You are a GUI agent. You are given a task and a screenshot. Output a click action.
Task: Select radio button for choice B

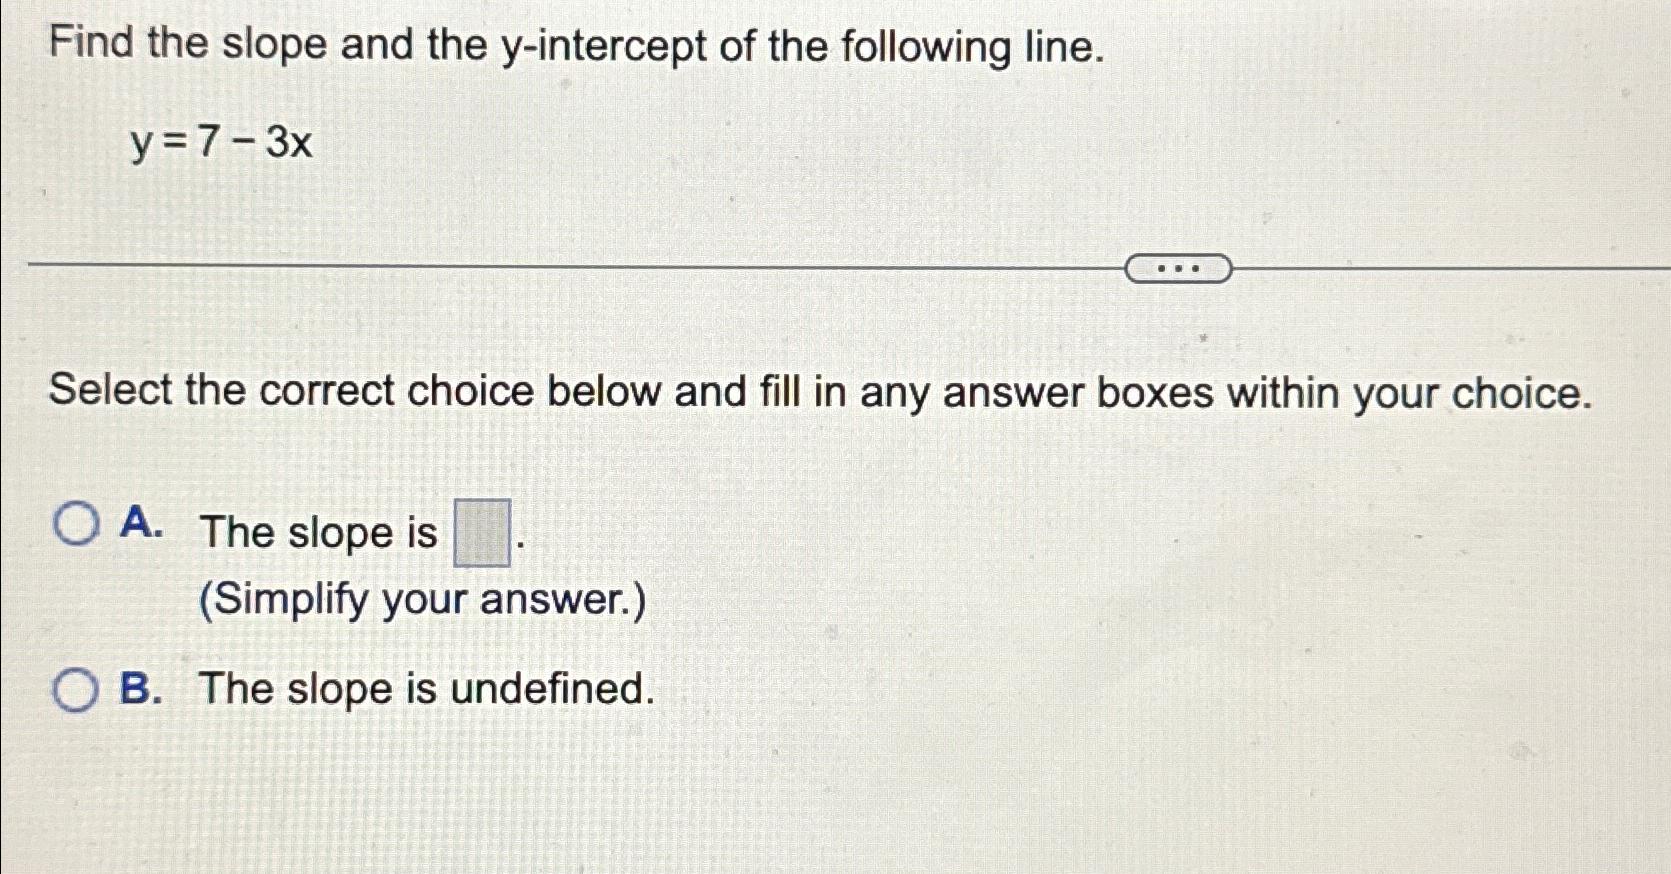click(x=76, y=688)
